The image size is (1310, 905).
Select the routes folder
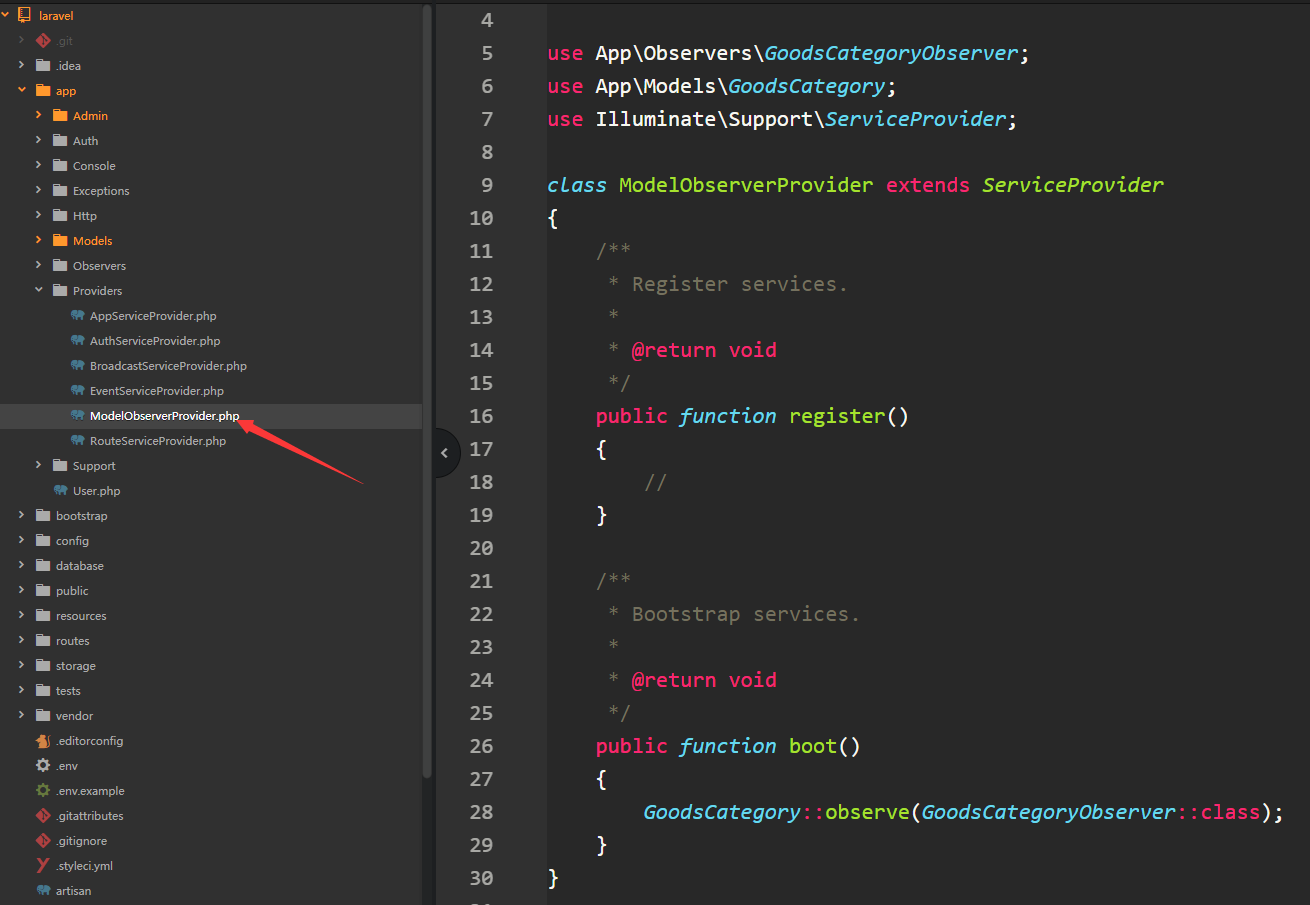73,641
